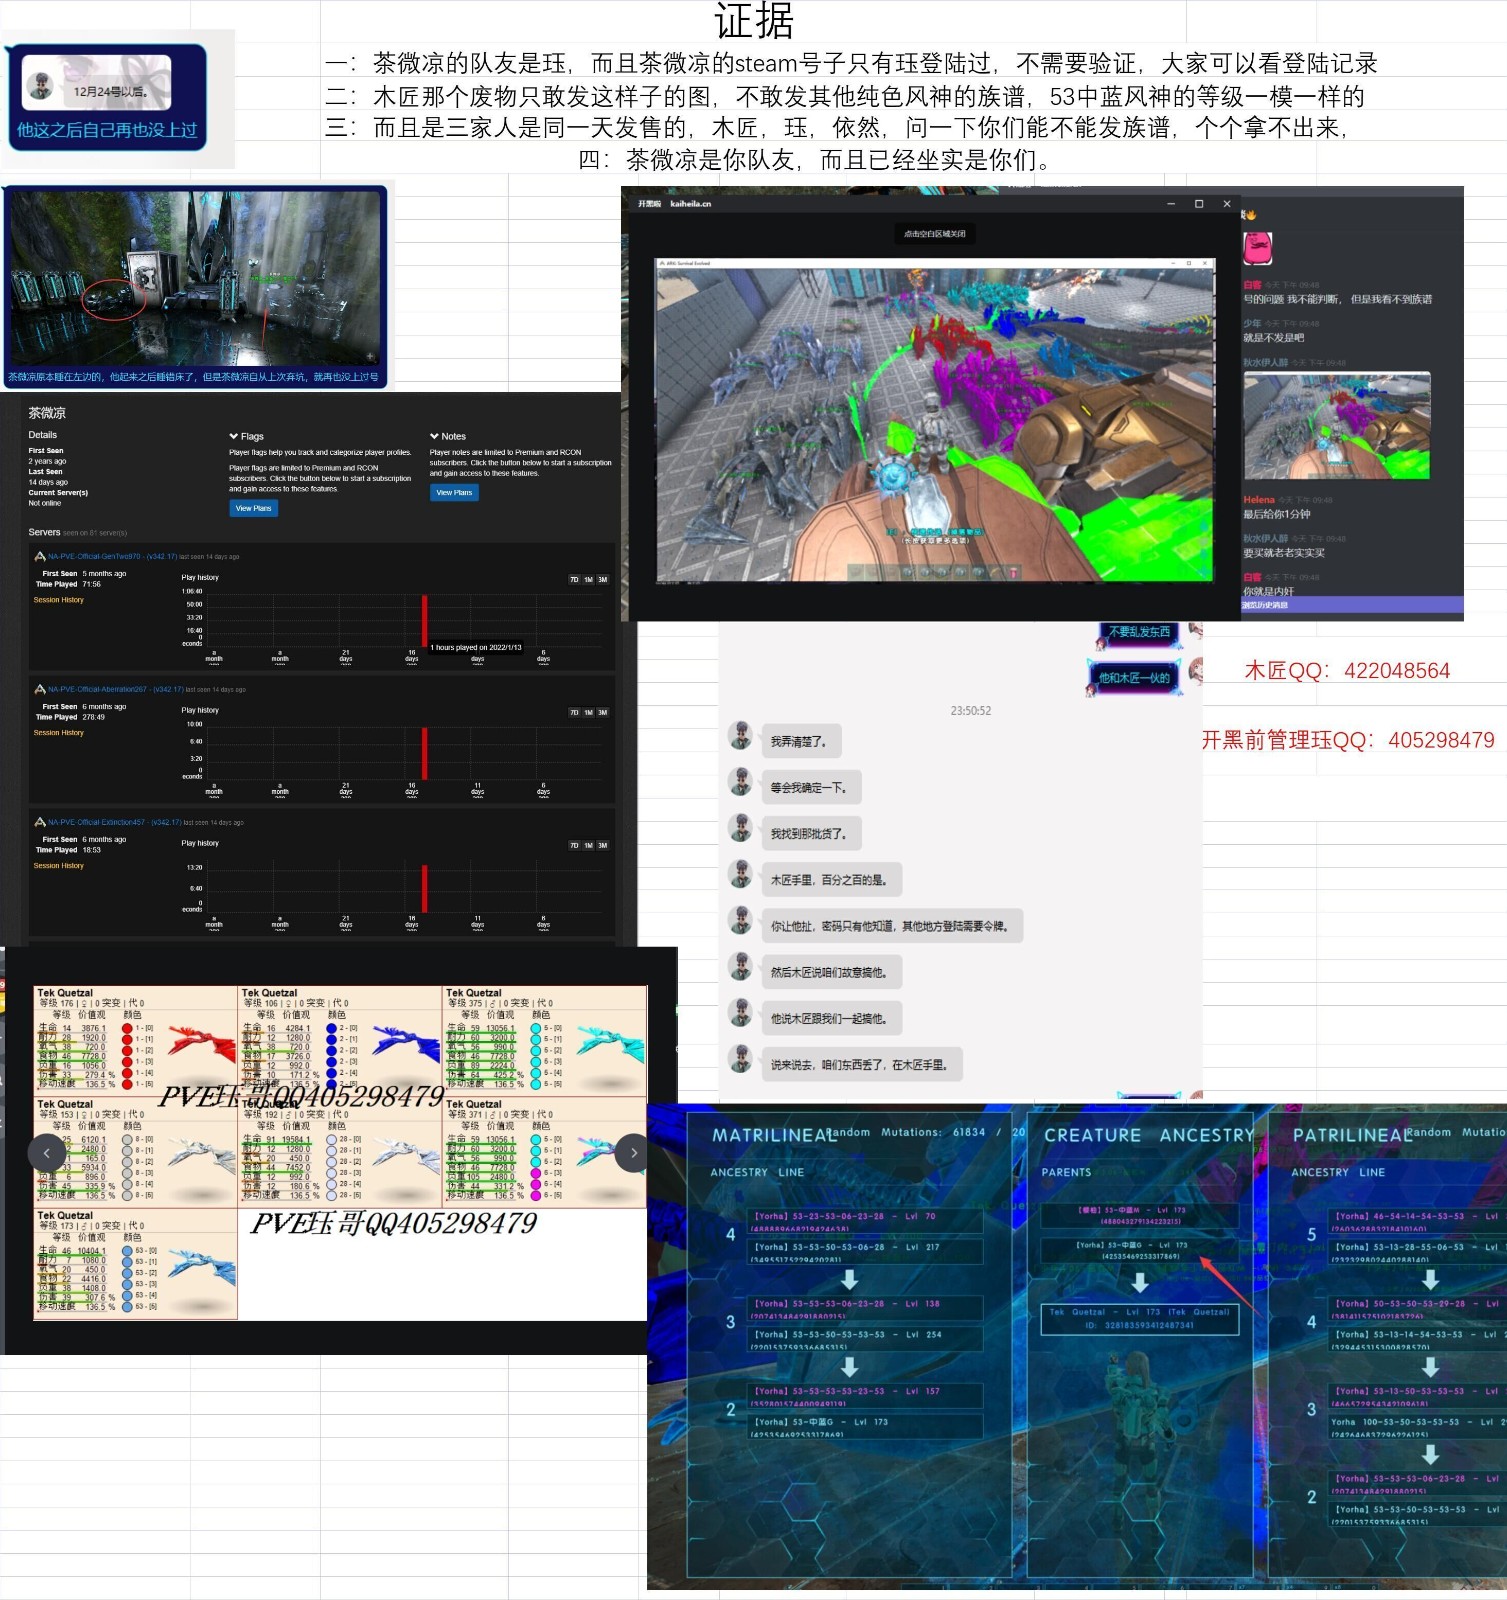The height and width of the screenshot is (1600, 1507).
Task: Click 点击空白区域关闭 hint in image viewer
Action: point(935,234)
